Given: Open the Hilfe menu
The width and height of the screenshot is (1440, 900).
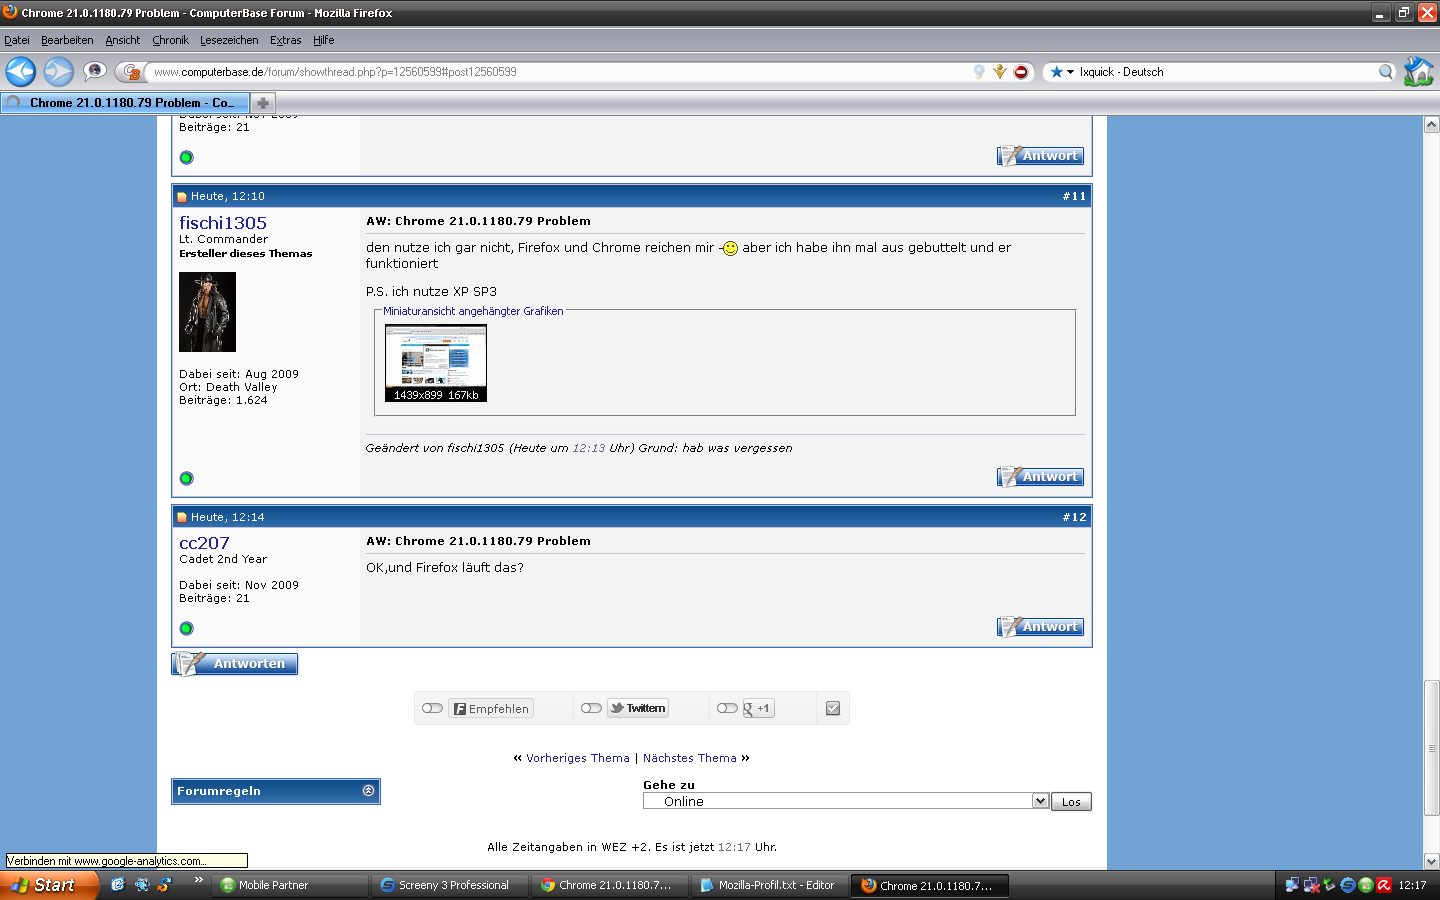Looking at the screenshot, I should pos(324,40).
